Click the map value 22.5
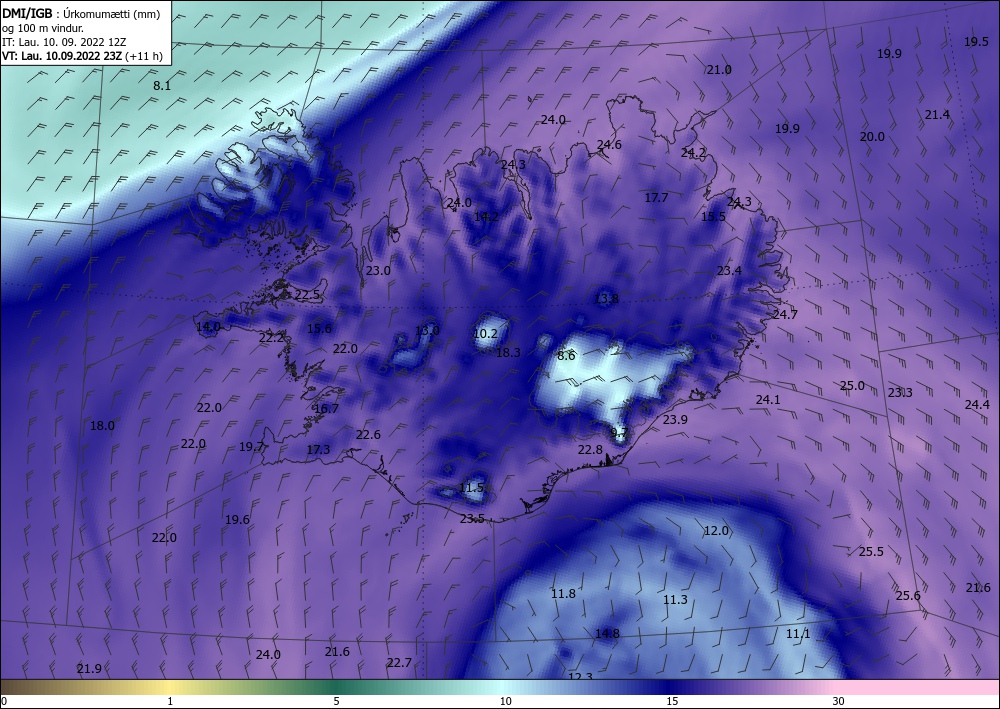This screenshot has width=1000, height=709. click(307, 295)
